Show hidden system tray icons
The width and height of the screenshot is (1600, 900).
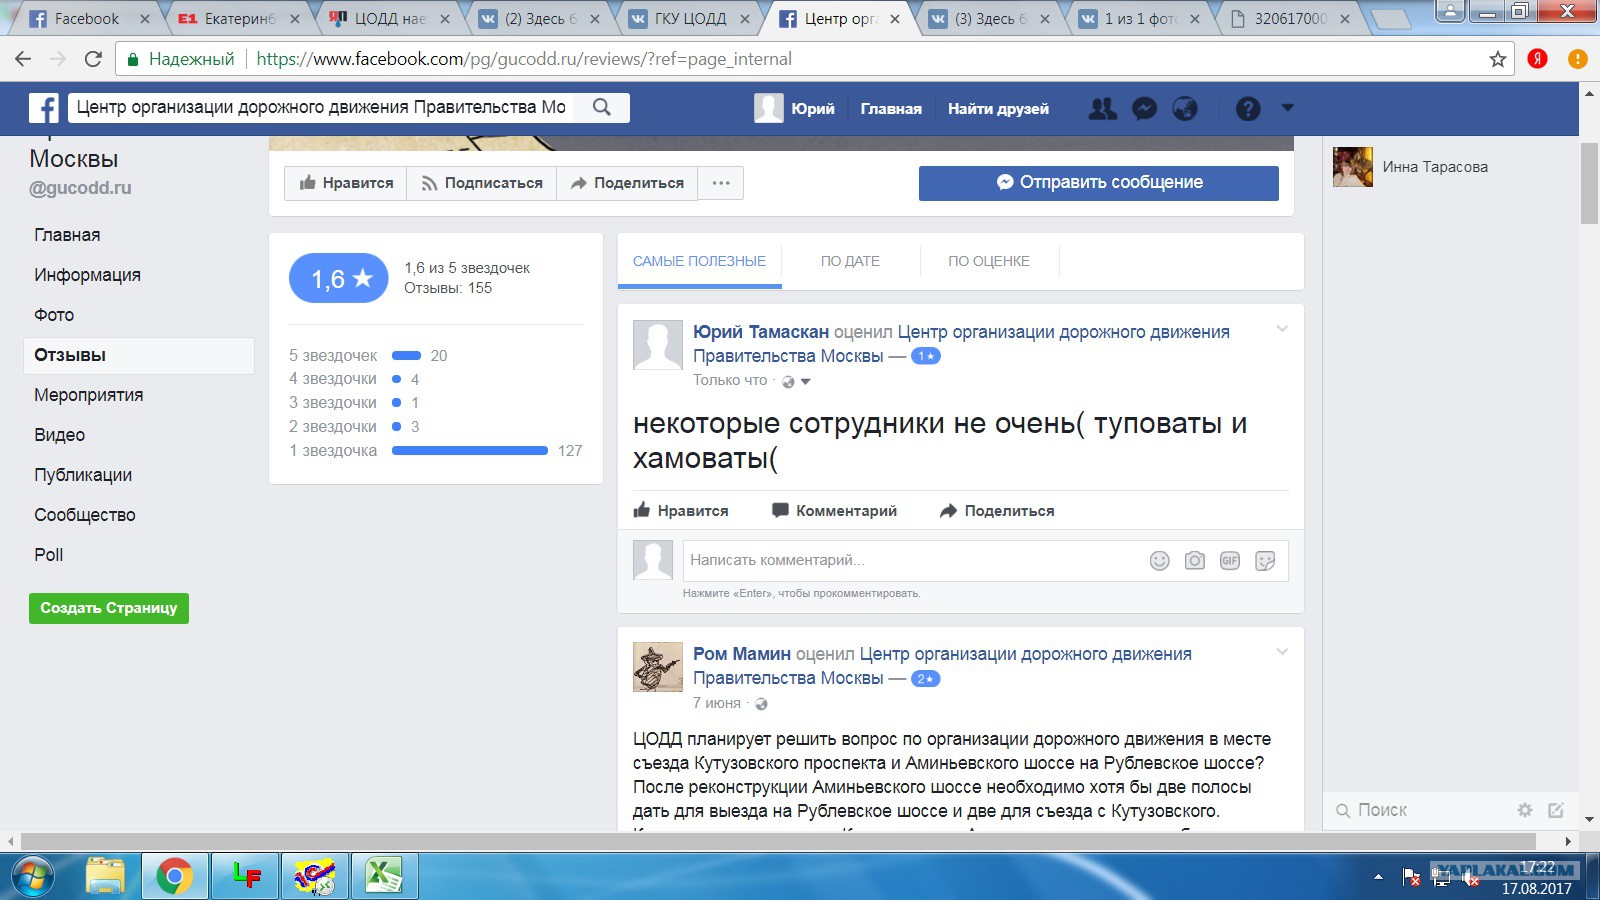pos(1378,877)
